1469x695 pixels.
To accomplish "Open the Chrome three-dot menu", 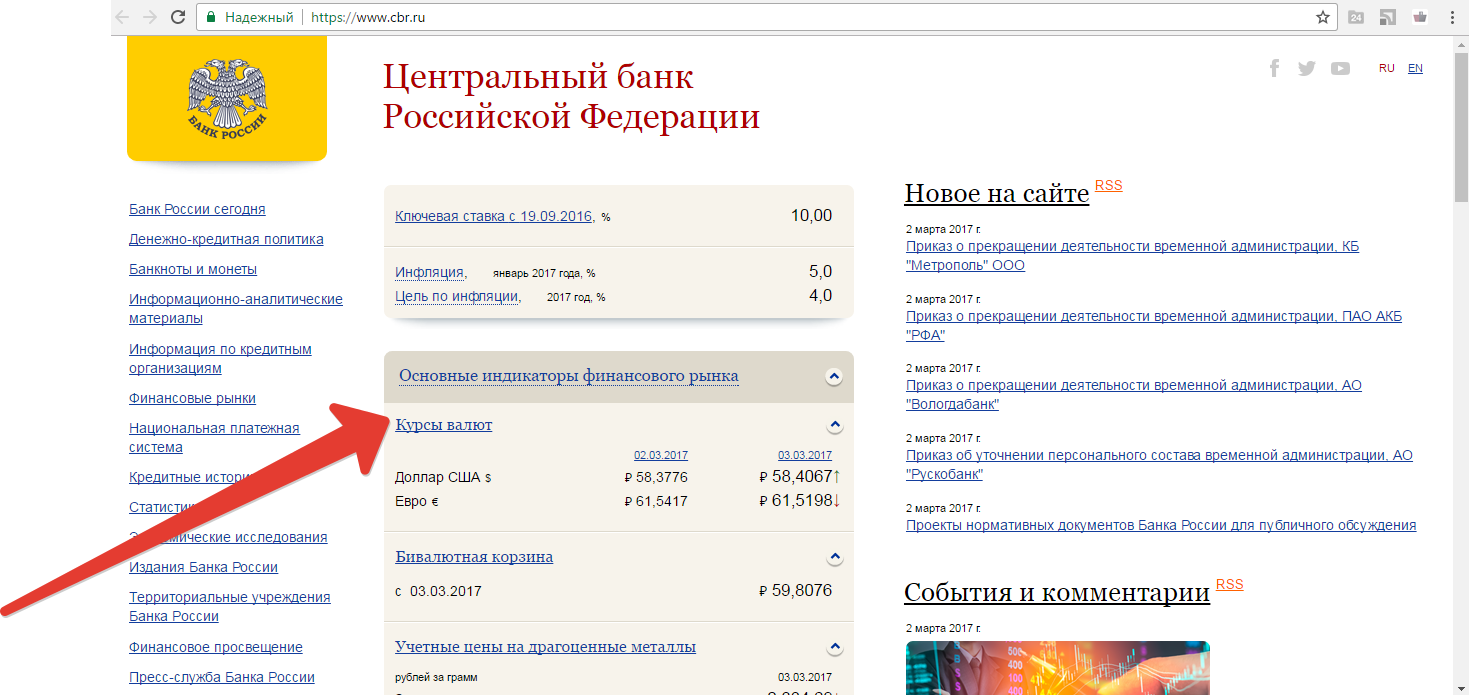I will (x=1451, y=17).
